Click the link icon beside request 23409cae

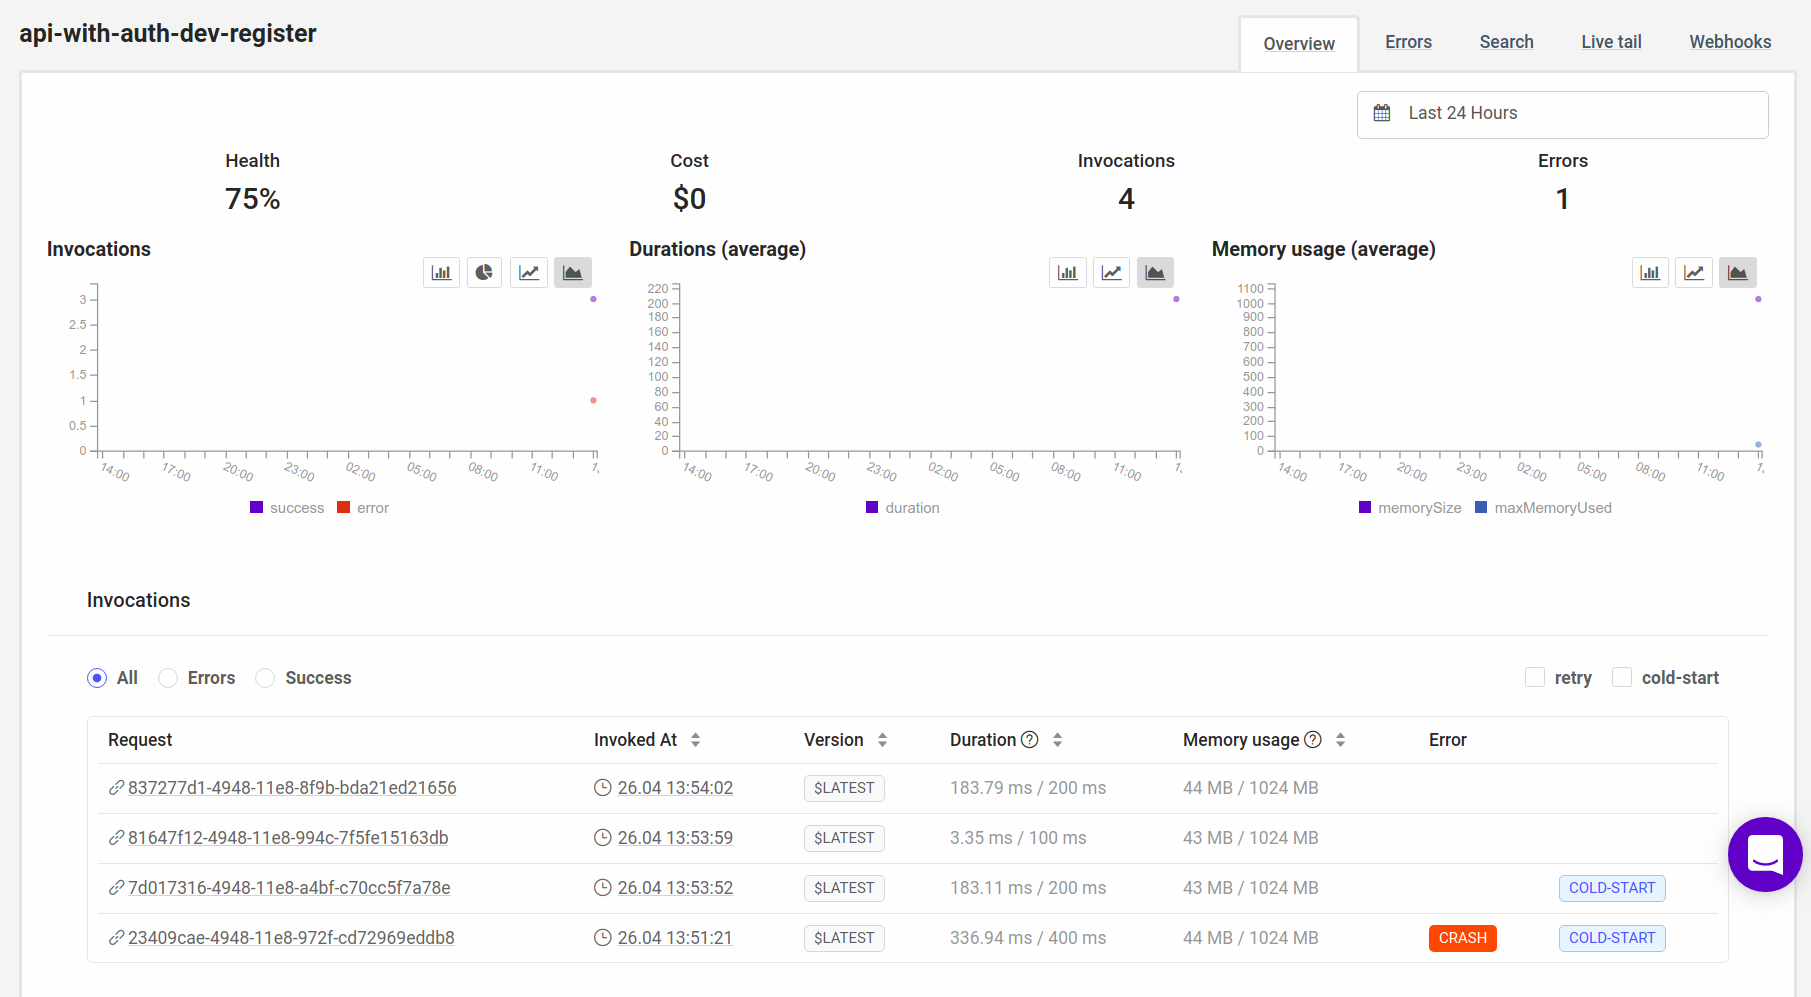115,938
